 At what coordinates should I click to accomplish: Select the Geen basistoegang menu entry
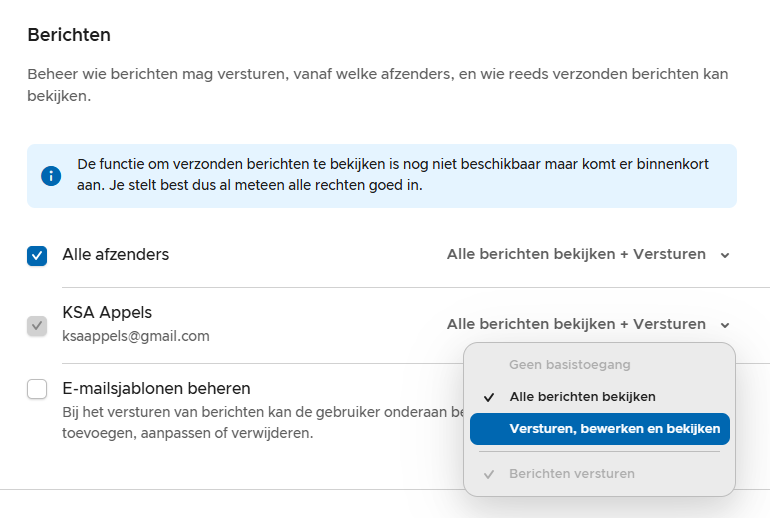coord(570,365)
